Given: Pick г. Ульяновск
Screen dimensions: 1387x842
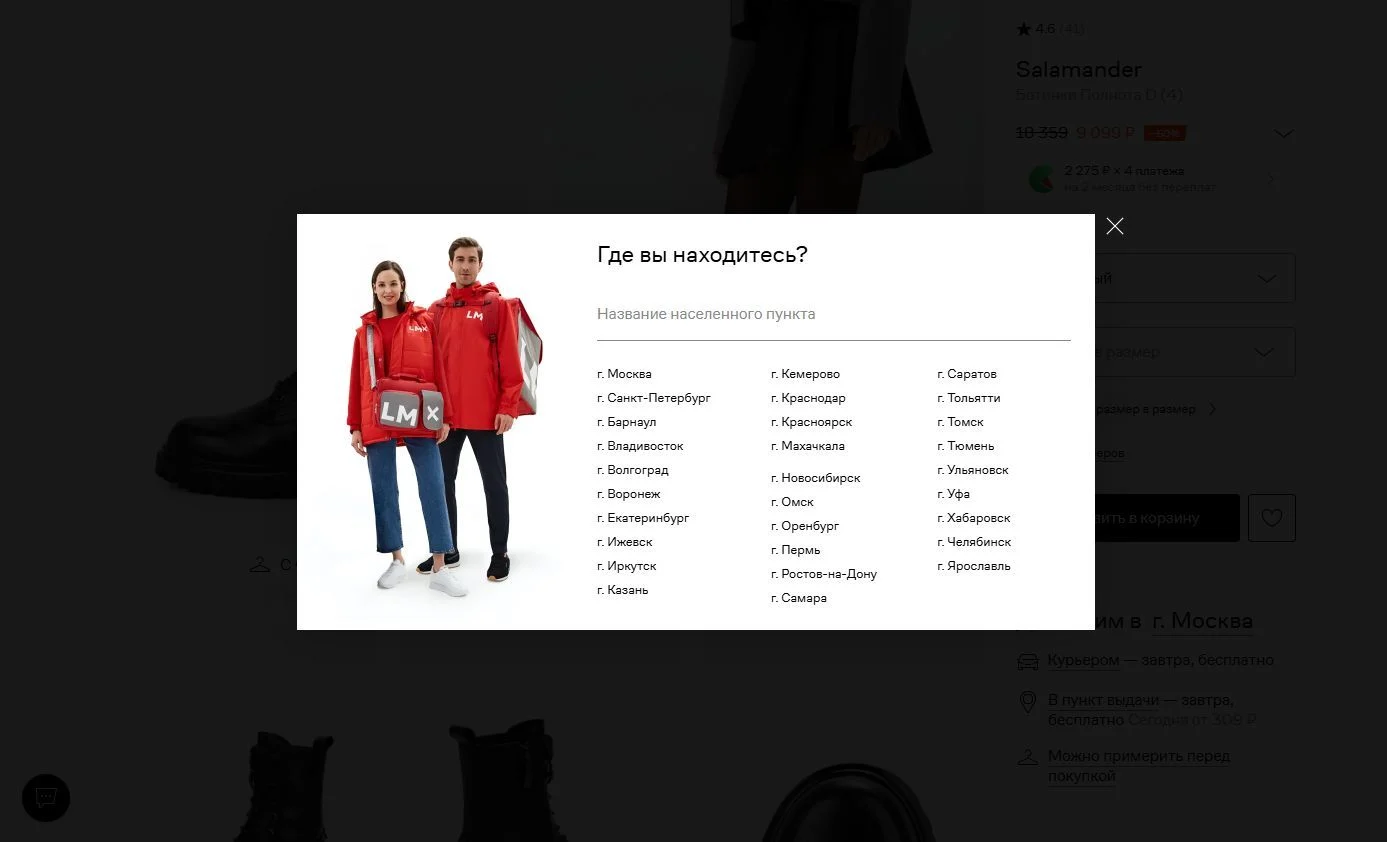Looking at the screenshot, I should point(973,470).
